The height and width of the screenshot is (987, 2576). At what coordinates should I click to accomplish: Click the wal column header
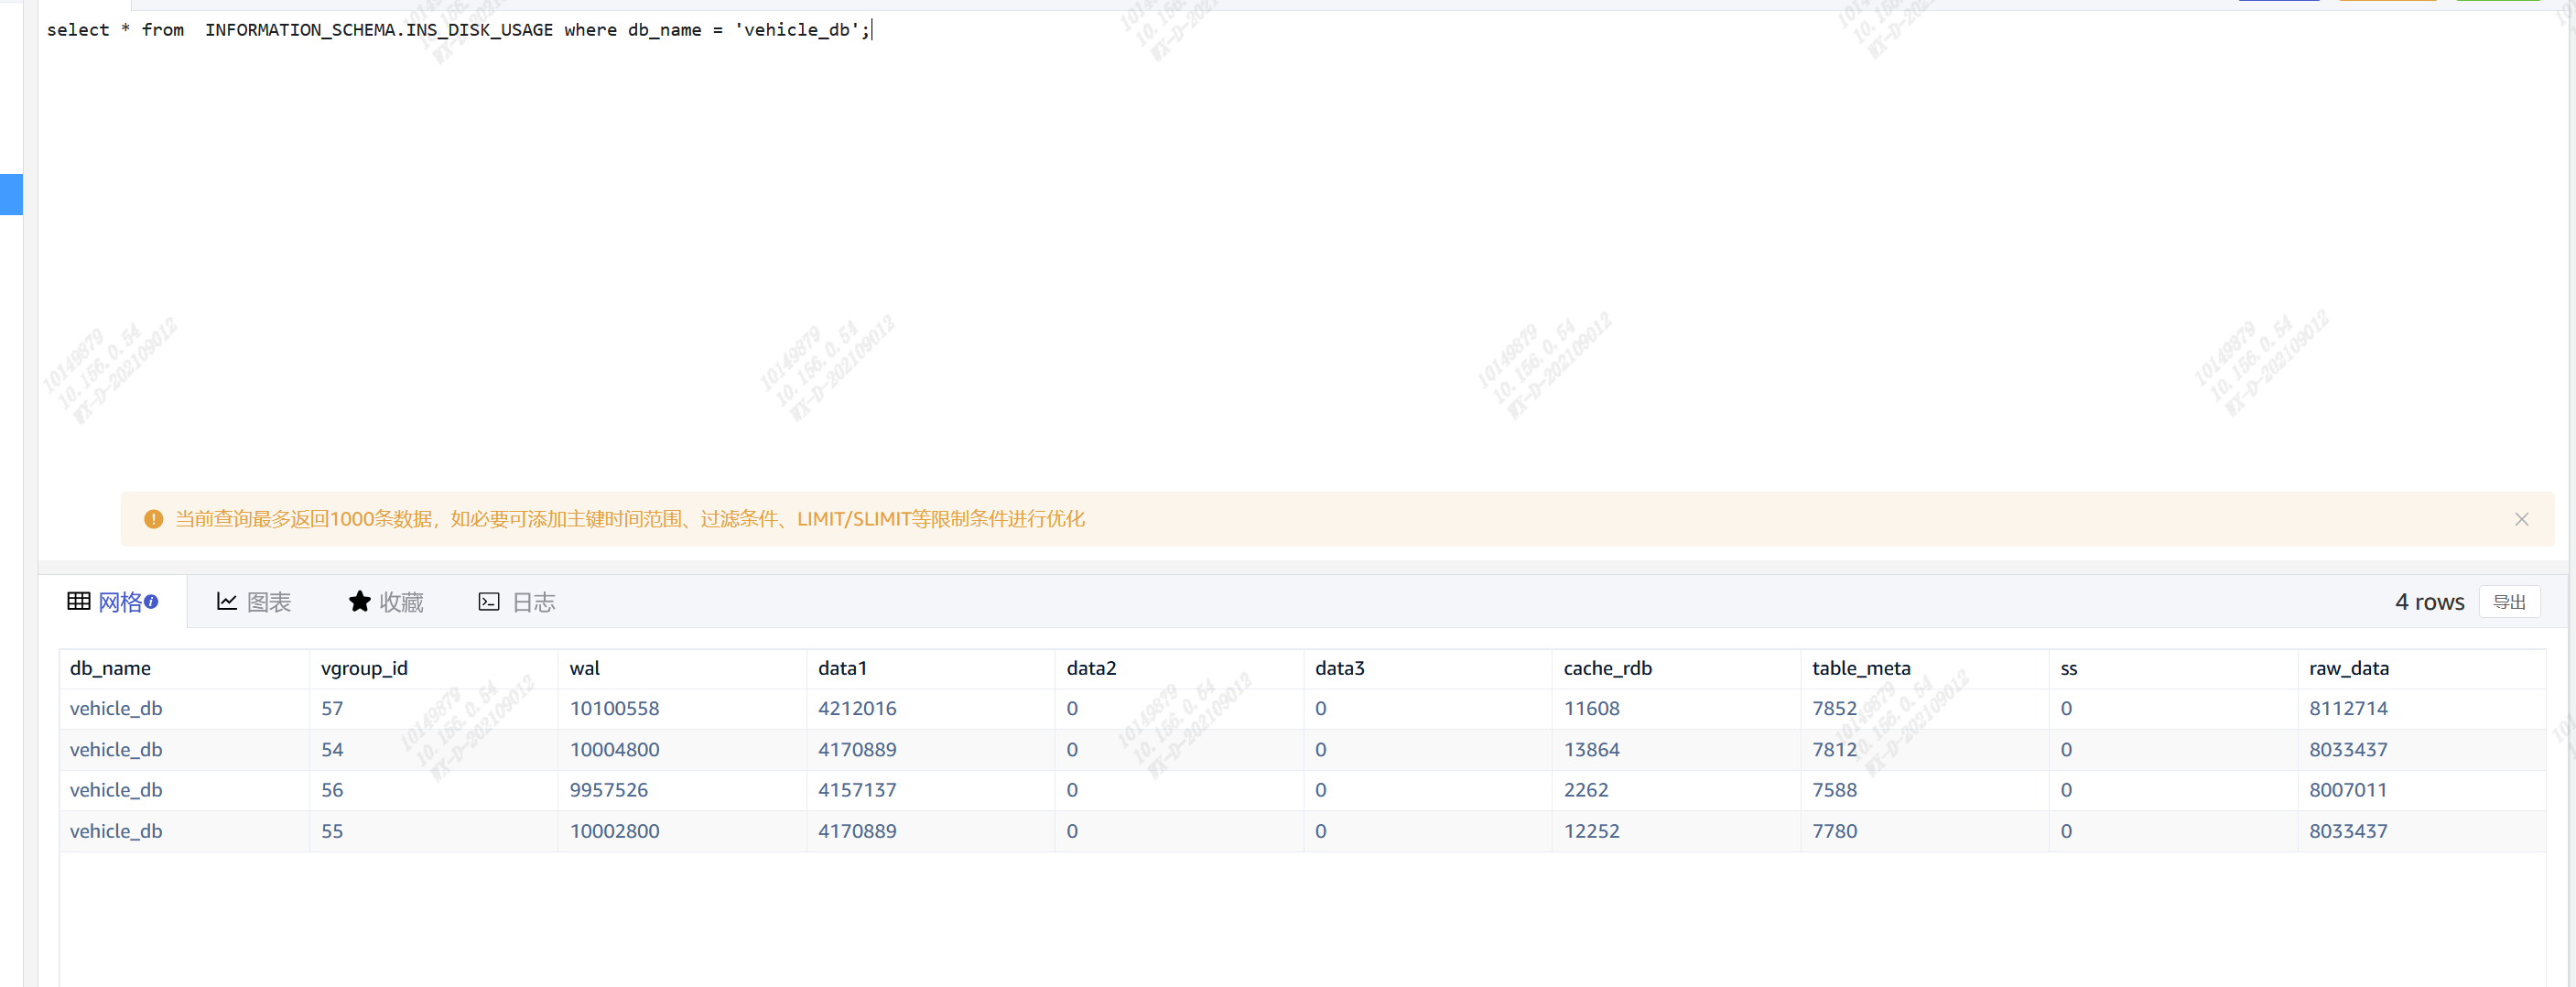[x=585, y=668]
